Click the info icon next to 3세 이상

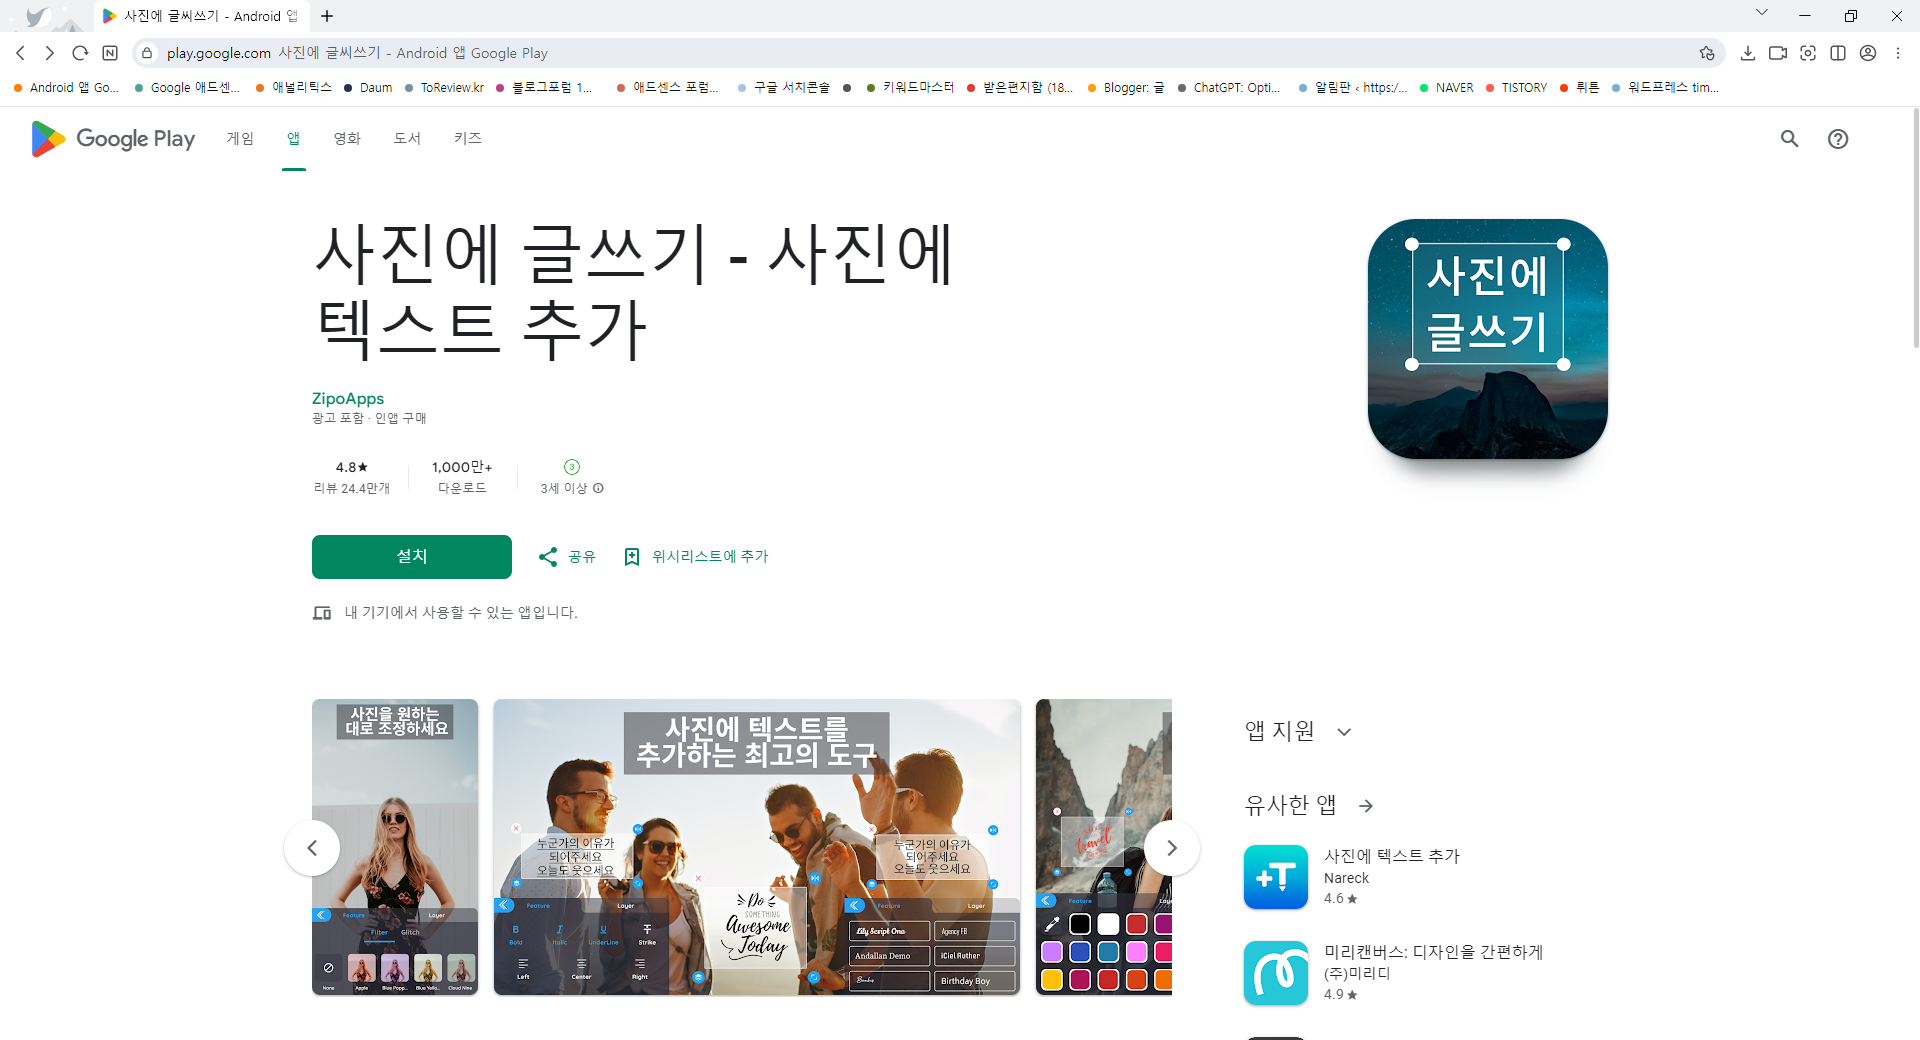coord(598,488)
